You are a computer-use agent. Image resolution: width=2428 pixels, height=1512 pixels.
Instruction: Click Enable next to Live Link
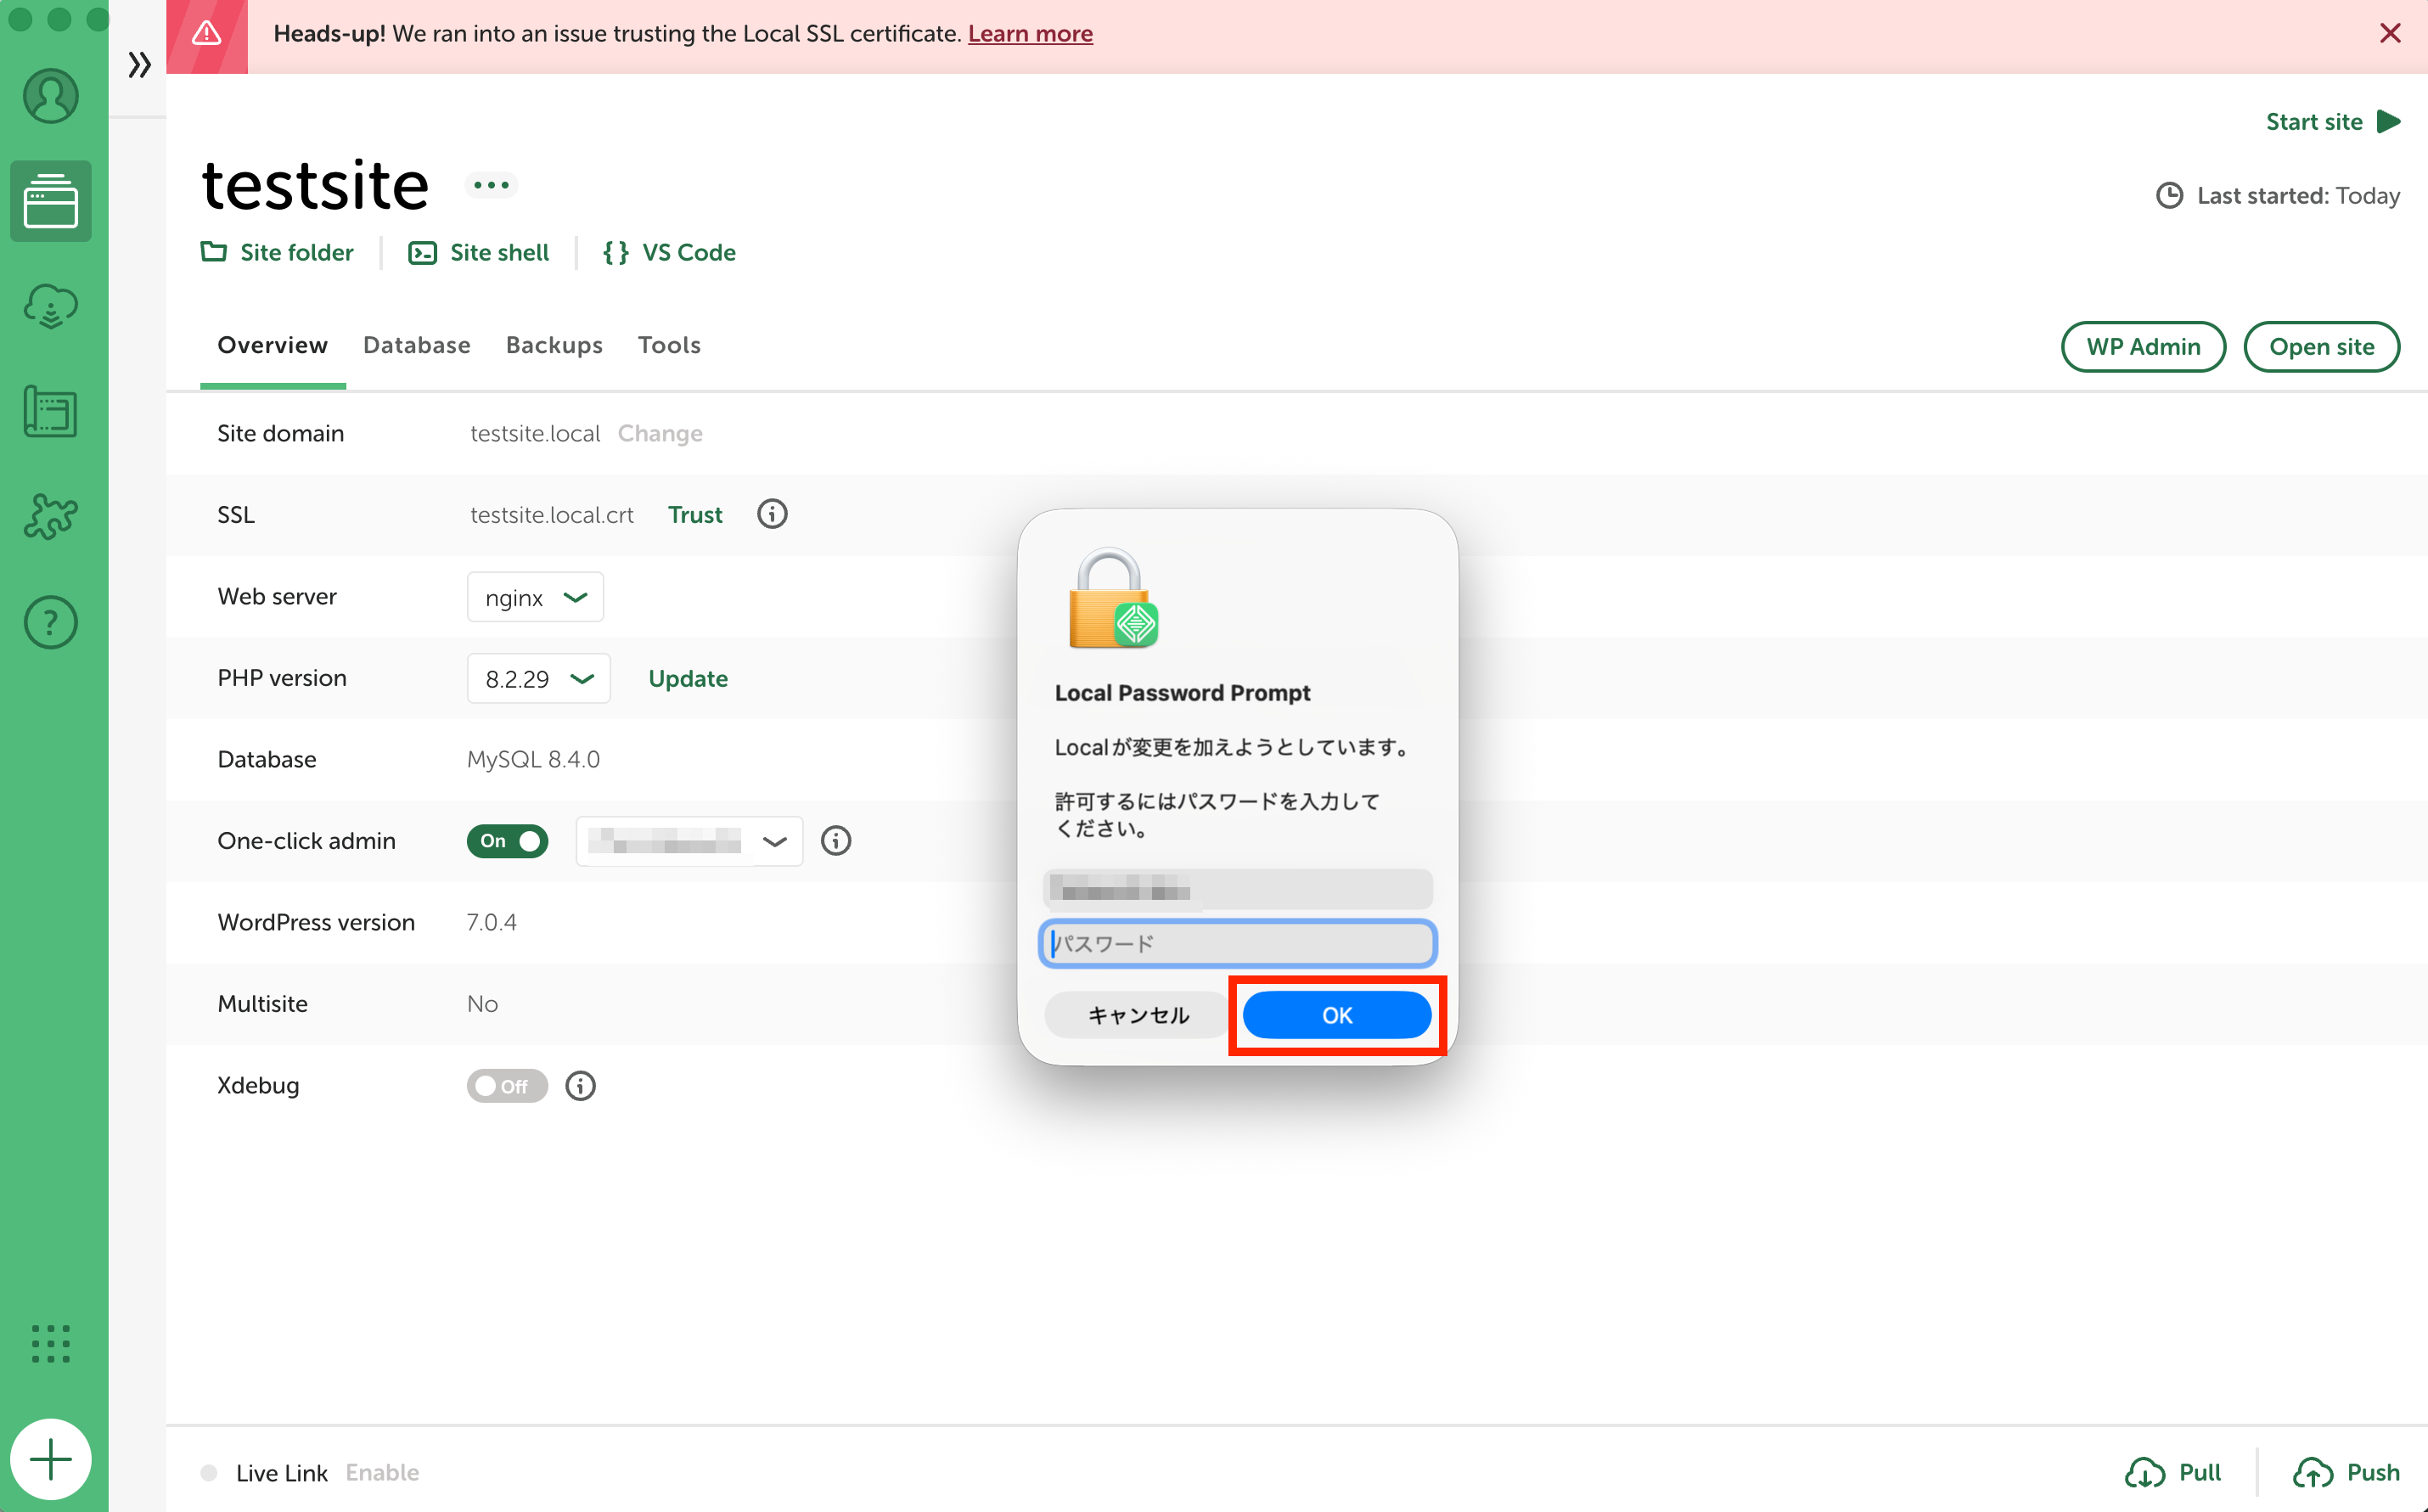point(382,1473)
